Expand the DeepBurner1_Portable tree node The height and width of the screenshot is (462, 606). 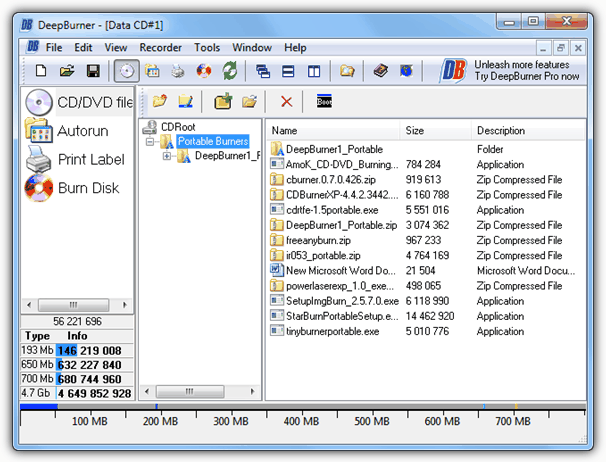[x=167, y=156]
